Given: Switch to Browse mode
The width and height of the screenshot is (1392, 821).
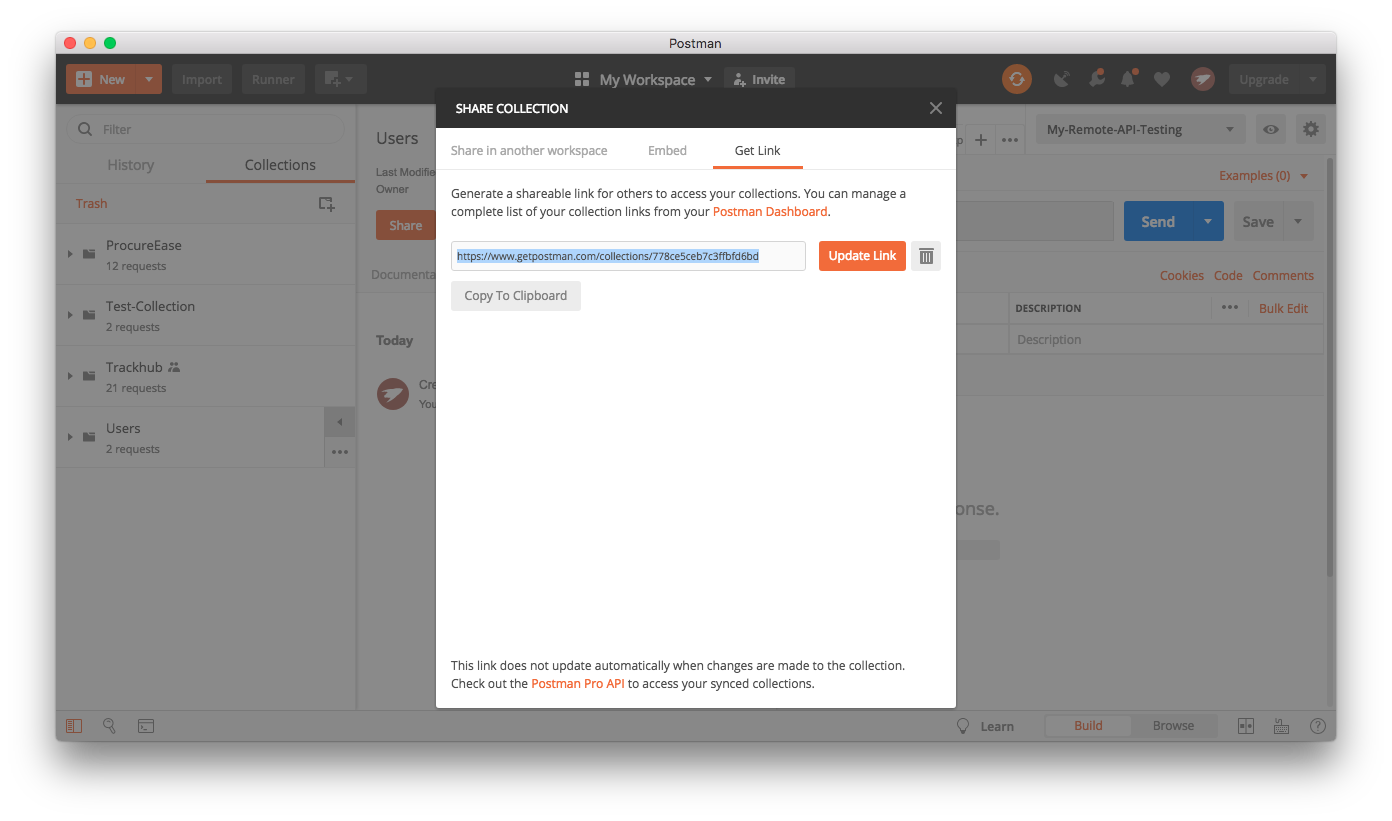Looking at the screenshot, I should point(1175,725).
